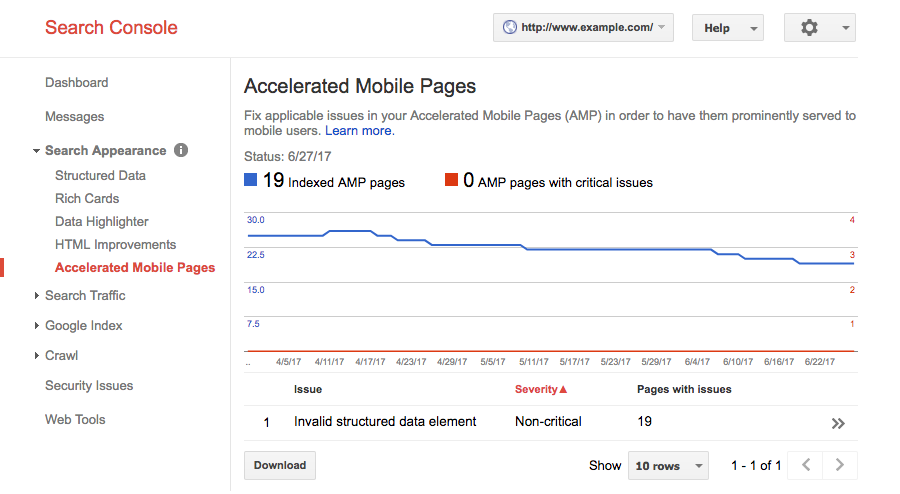Open HTML Improvements
This screenshot has height=494, width=900.
[x=115, y=244]
